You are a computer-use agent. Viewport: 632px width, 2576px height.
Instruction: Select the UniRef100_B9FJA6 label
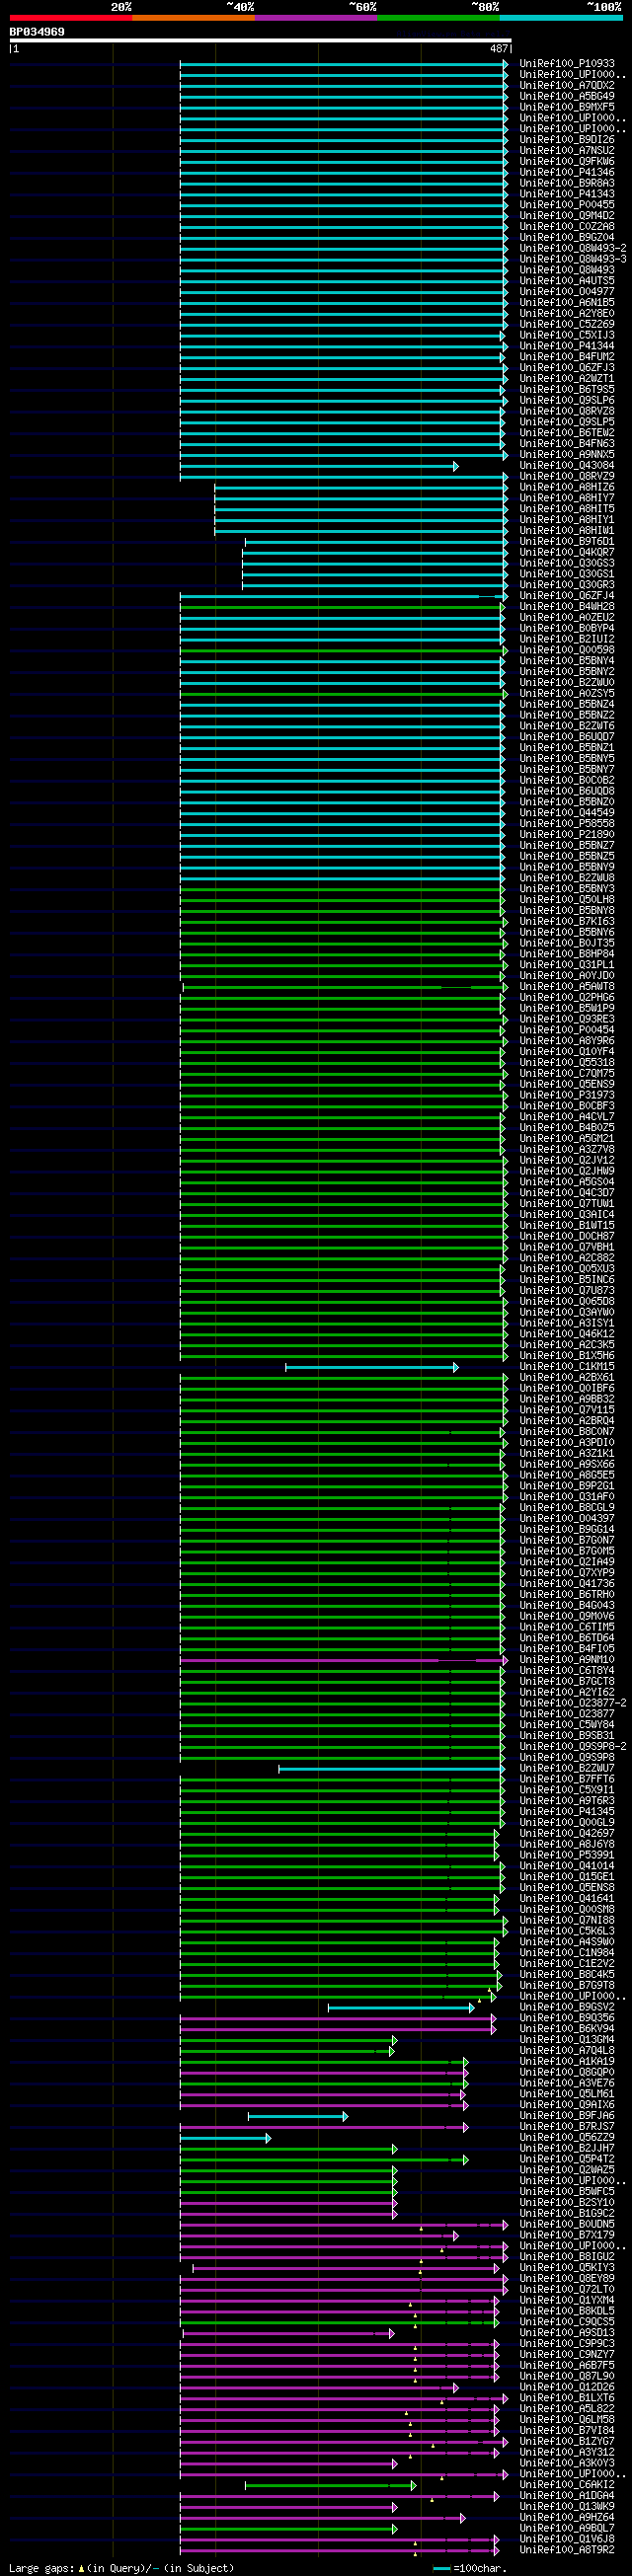566,2115
